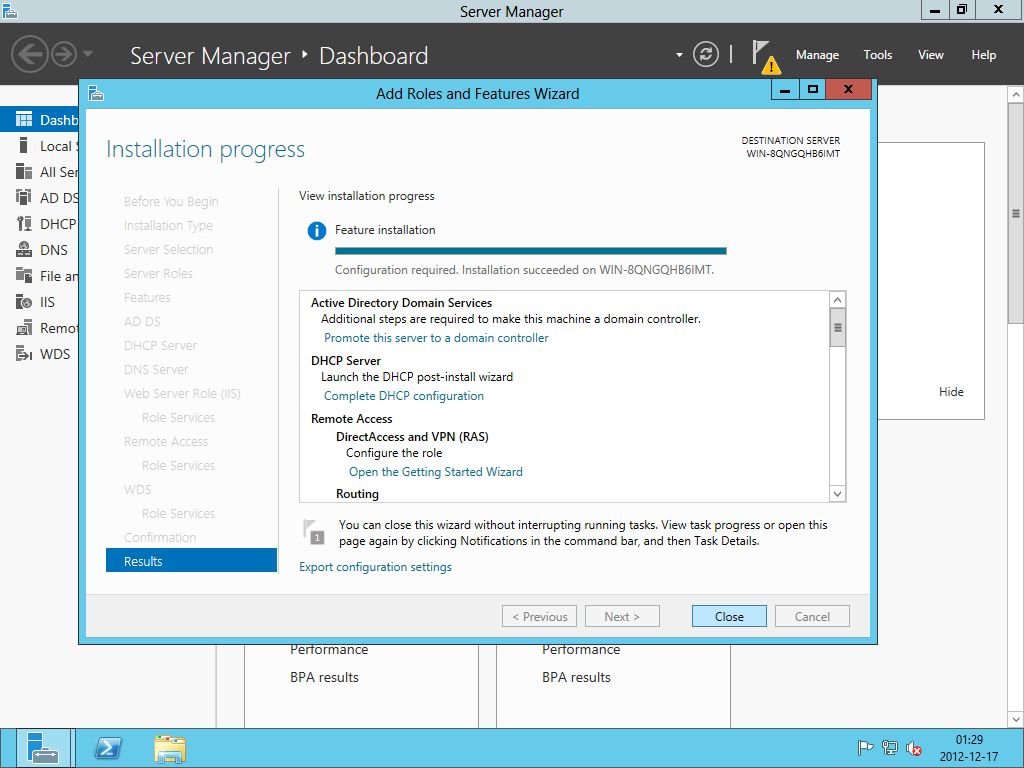The image size is (1024, 768).
Task: Click the Server Manager scroll-down arrow
Action: pos(1016,720)
